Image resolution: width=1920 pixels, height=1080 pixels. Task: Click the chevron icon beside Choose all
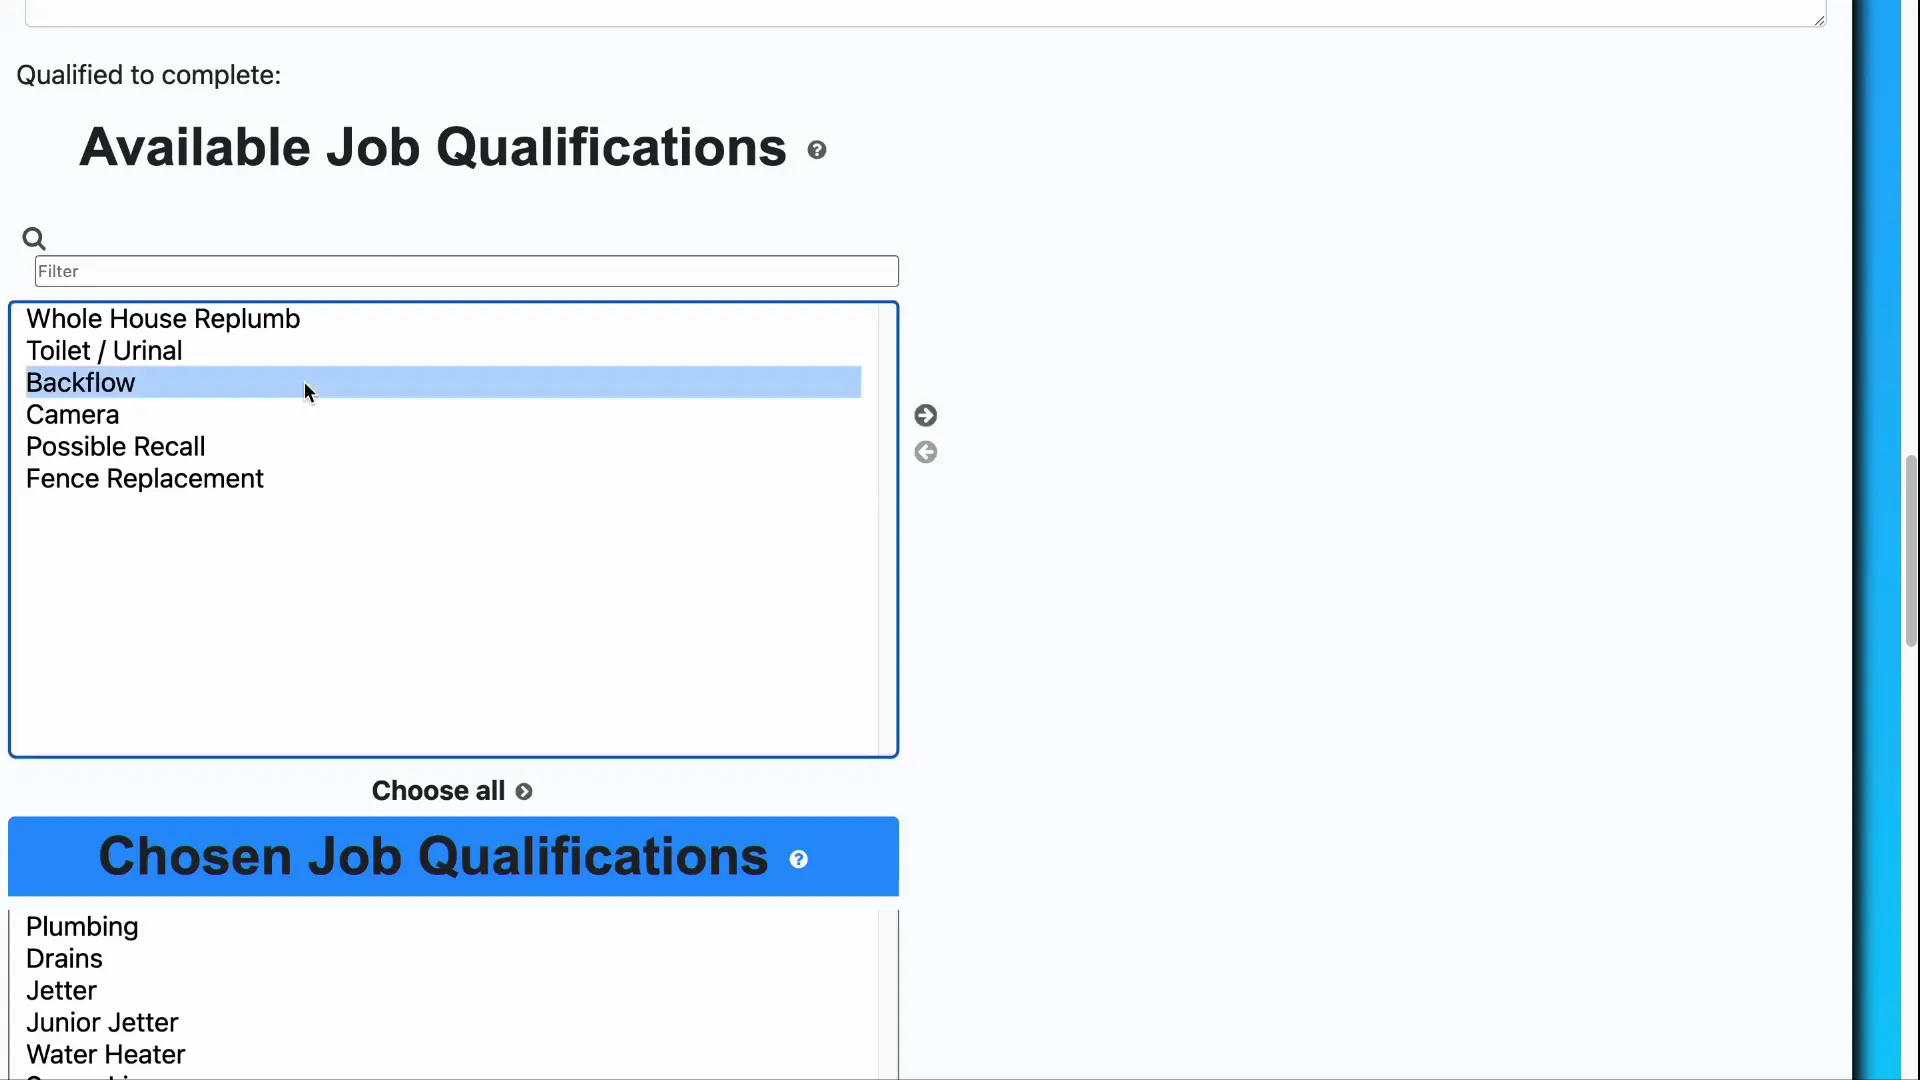pyautogui.click(x=524, y=791)
